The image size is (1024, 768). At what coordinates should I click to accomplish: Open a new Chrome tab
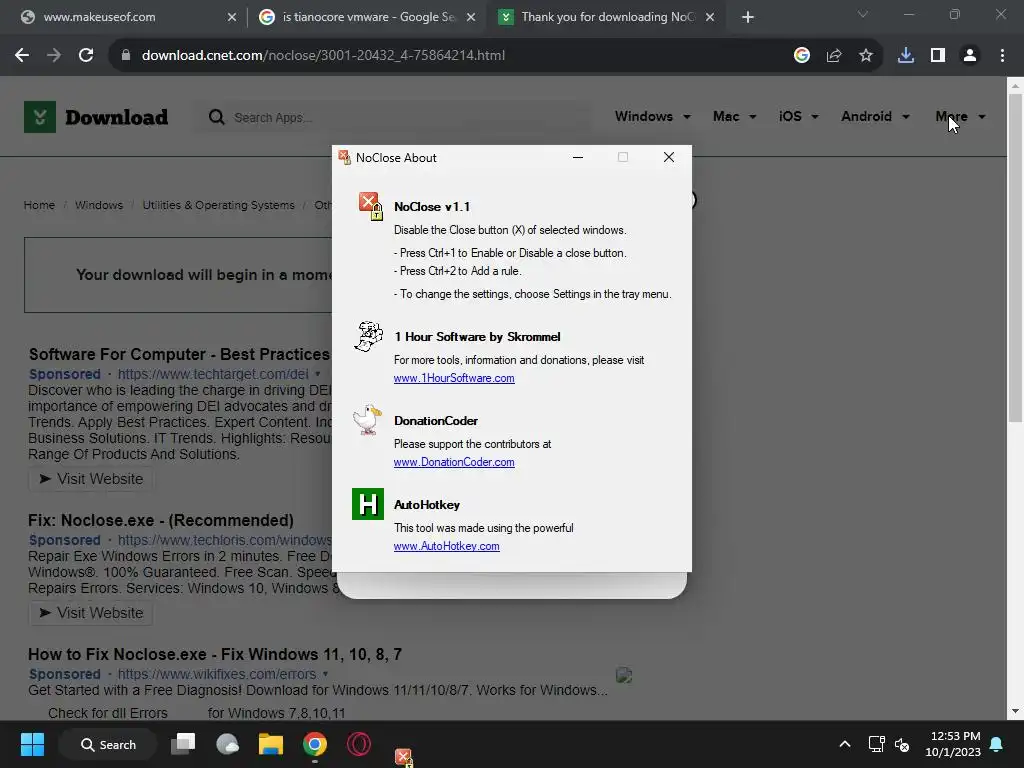click(x=748, y=17)
